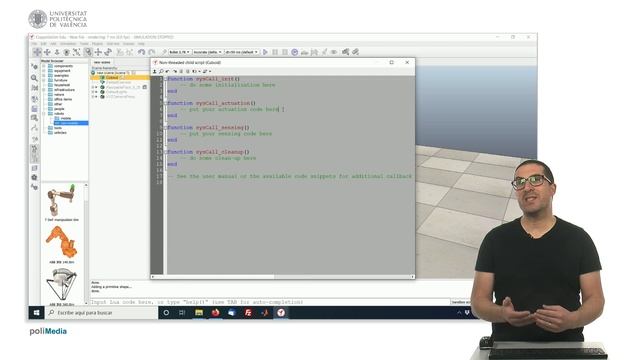640x360 pixels.
Task: Select the non-mobile robots folder
Action: (x=70, y=123)
